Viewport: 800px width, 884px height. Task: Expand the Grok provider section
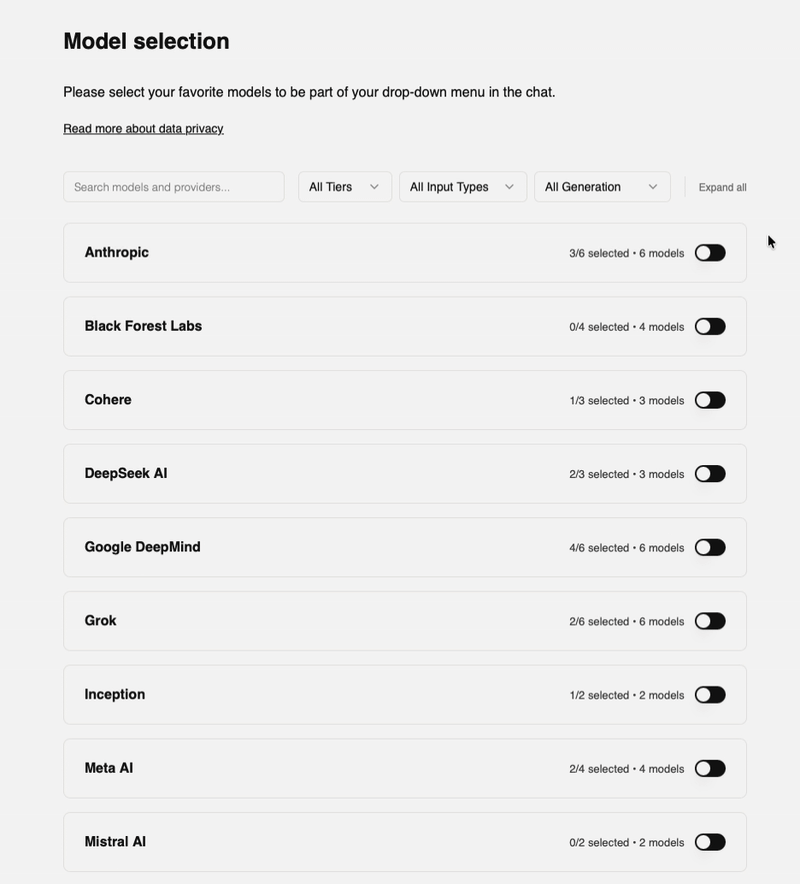pos(100,621)
